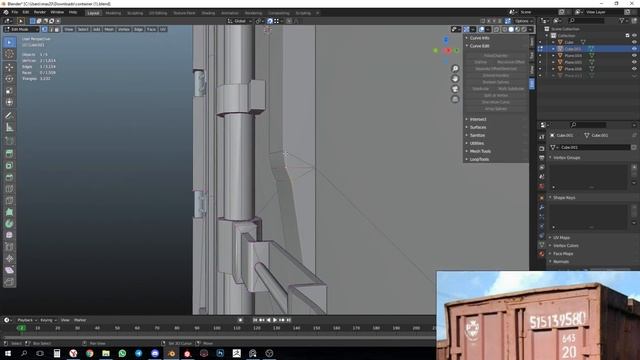Toggle snapping magnet in header
Image resolution: width=640 pixels, height=360 pixels.
[x=270, y=21]
